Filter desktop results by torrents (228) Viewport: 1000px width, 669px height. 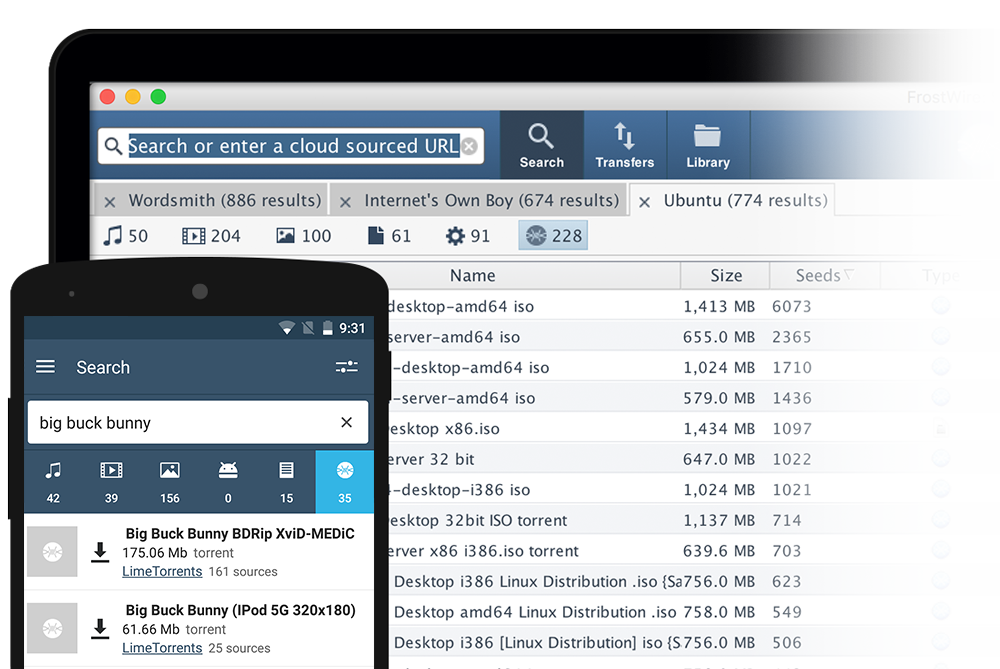click(x=553, y=236)
